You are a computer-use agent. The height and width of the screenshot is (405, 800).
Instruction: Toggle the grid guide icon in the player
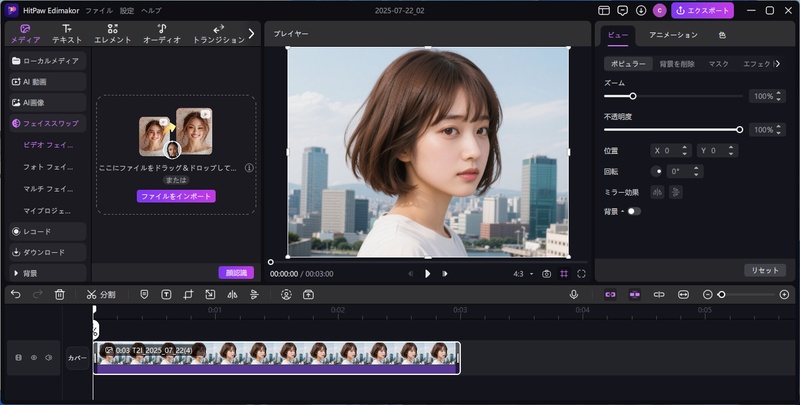[564, 274]
